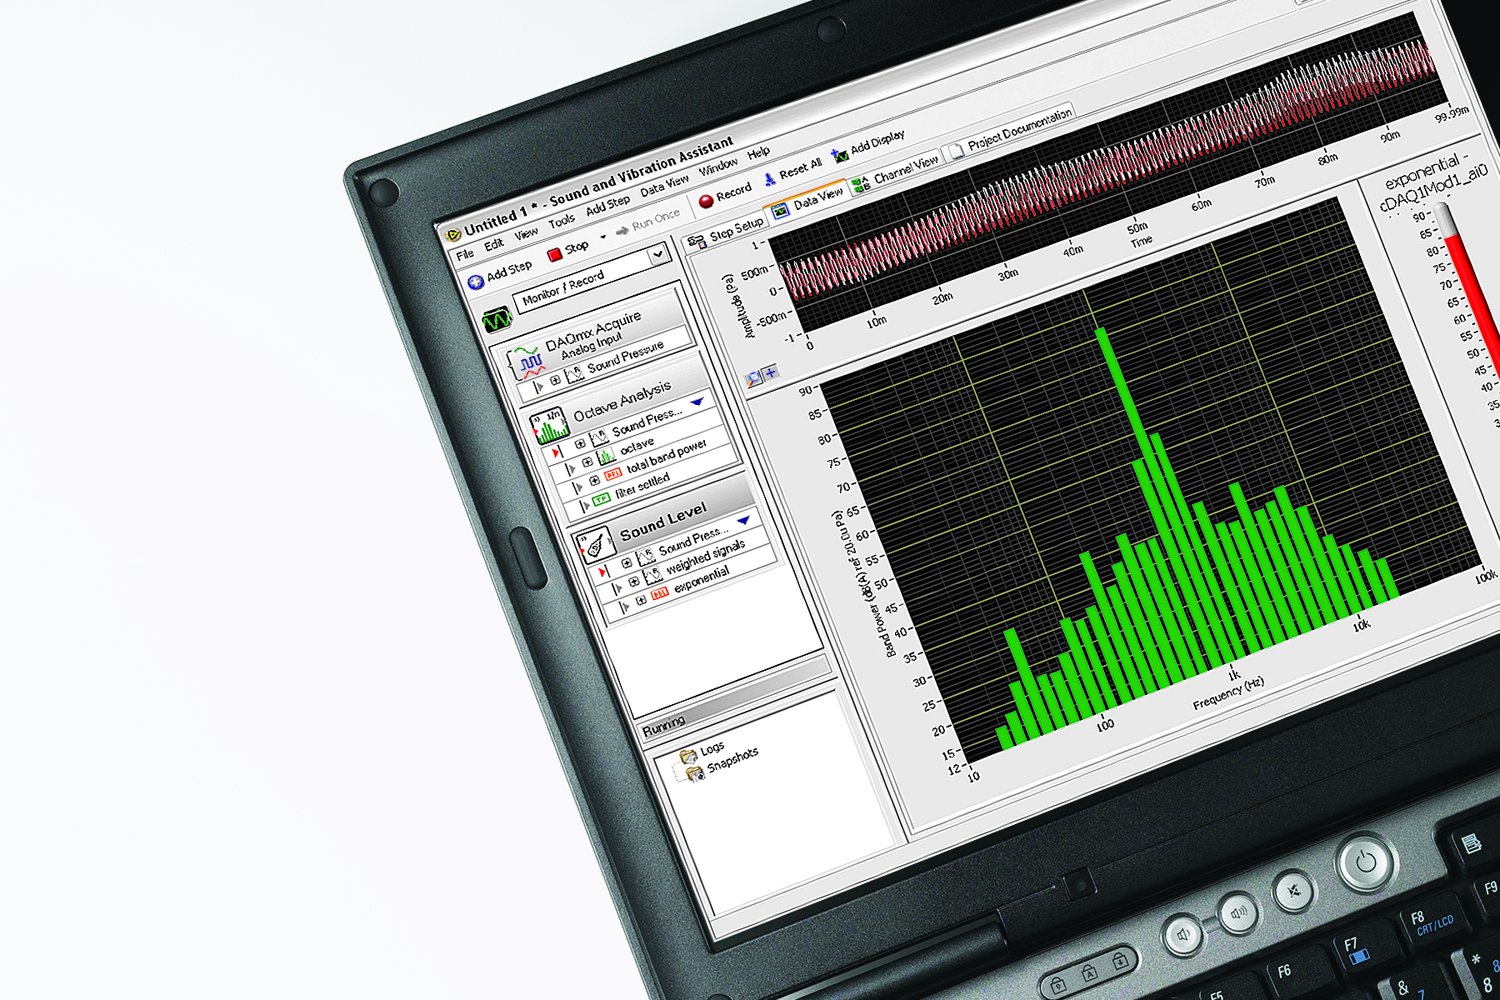
Task: Click the crosshair cursor icon beside the magnifier
Action: [x=771, y=373]
